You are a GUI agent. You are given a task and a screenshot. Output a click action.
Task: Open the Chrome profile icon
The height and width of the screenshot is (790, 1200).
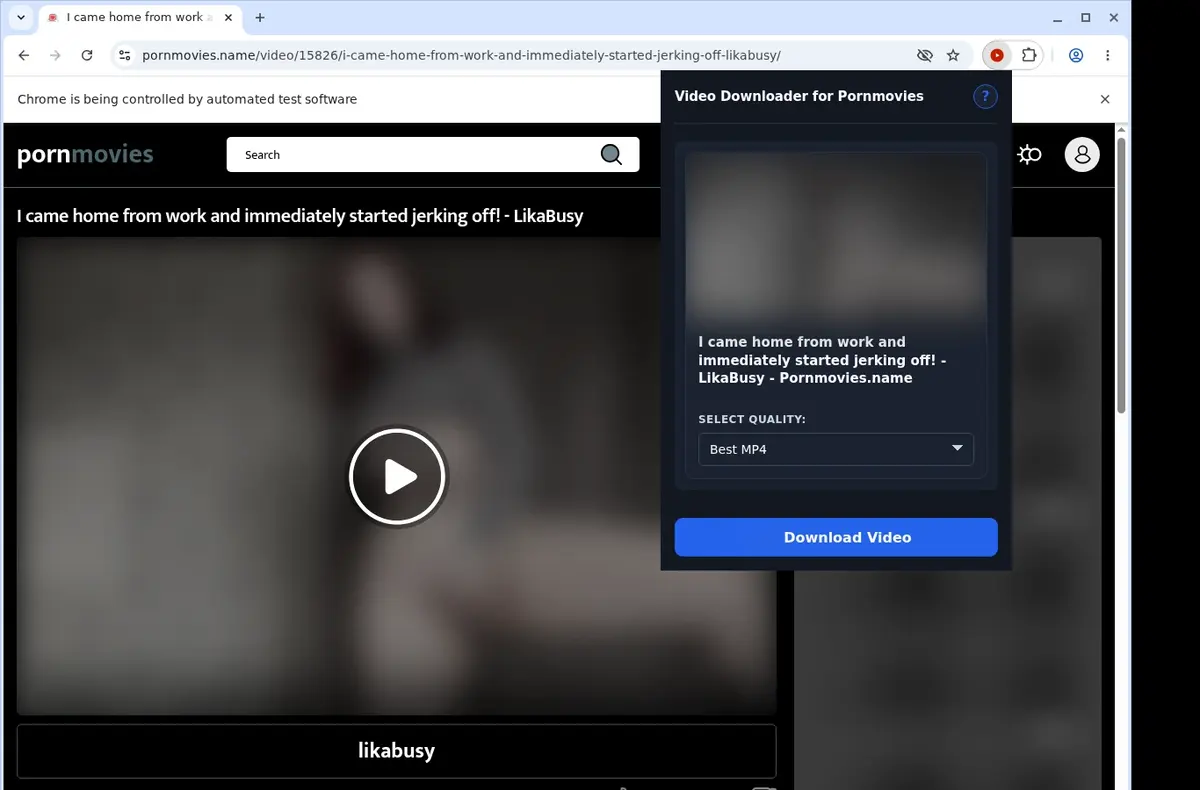pos(1076,56)
